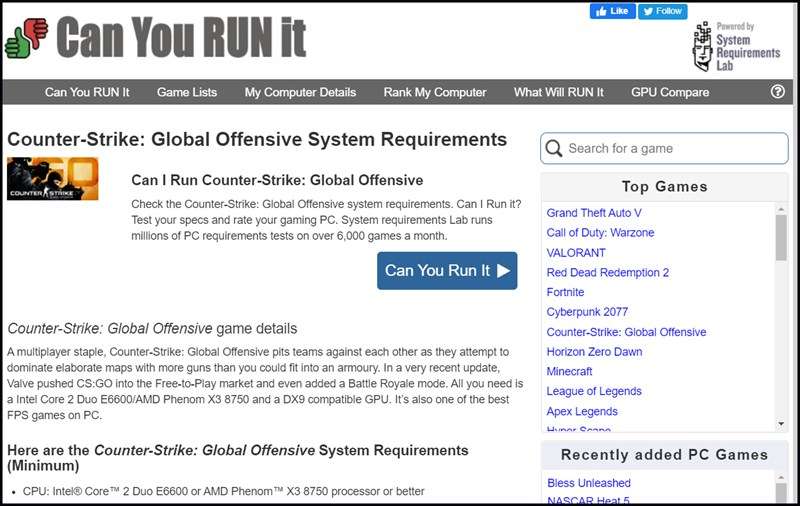The height and width of the screenshot is (506, 800).
Task: Click Top Games list scroll down arrow
Action: pyautogui.click(x=781, y=424)
